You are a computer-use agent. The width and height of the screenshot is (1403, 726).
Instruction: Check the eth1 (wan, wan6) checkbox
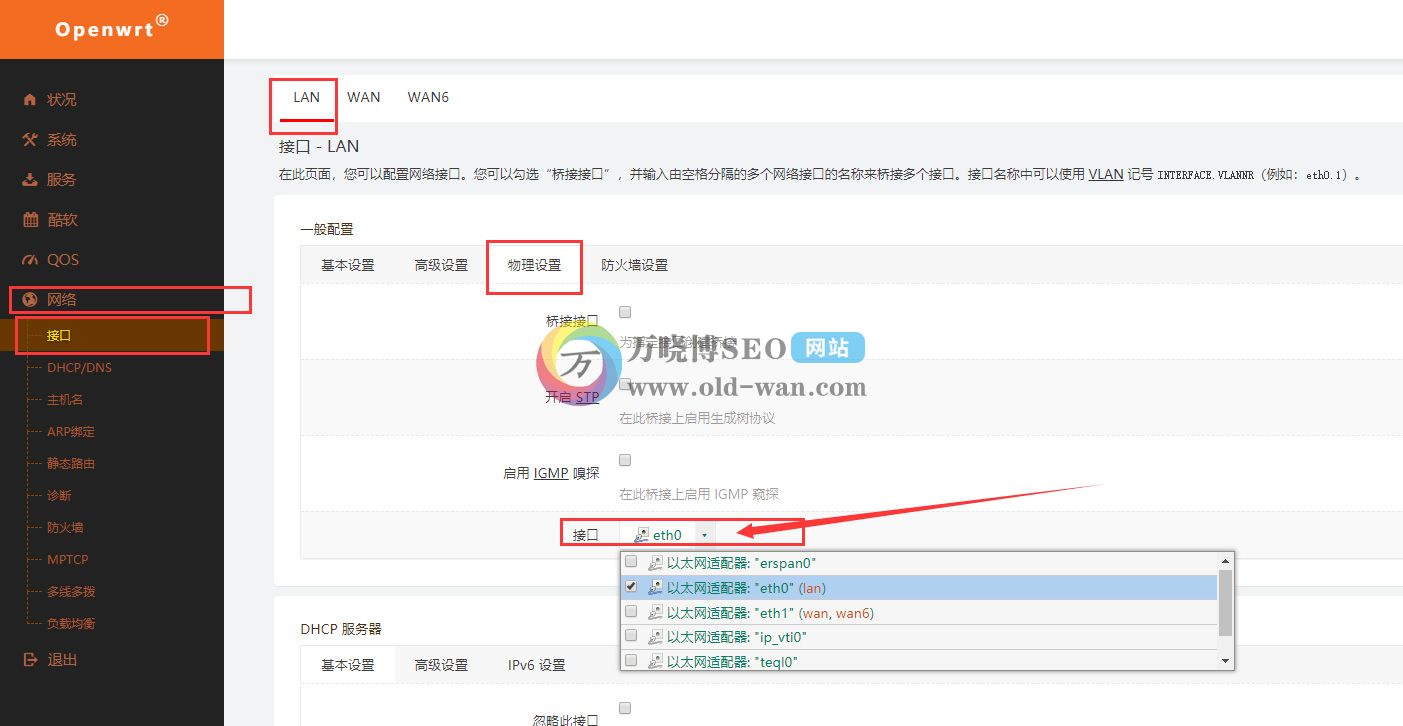(x=631, y=611)
